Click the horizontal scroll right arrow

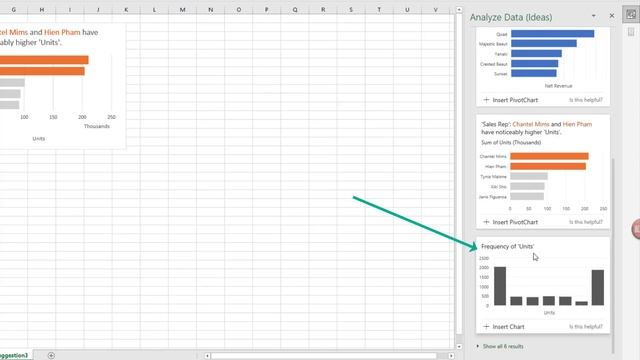click(x=451, y=356)
